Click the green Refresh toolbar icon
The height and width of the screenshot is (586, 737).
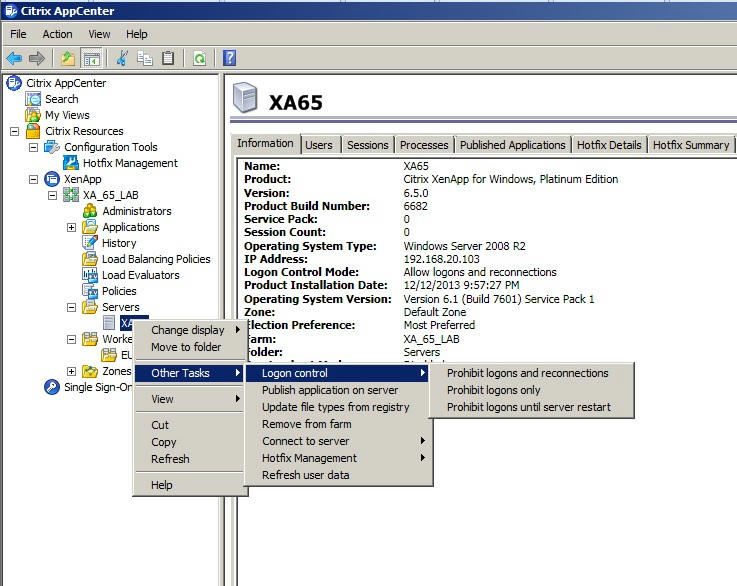point(200,58)
